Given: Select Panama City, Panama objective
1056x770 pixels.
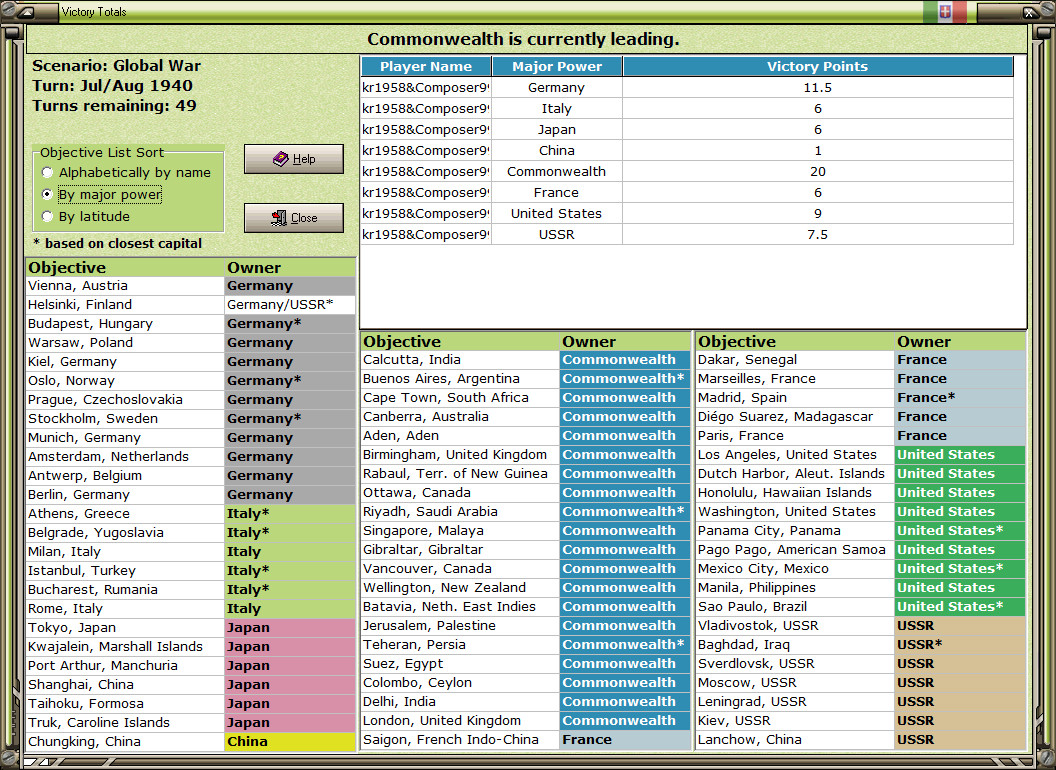Looking at the screenshot, I should tap(795, 530).
